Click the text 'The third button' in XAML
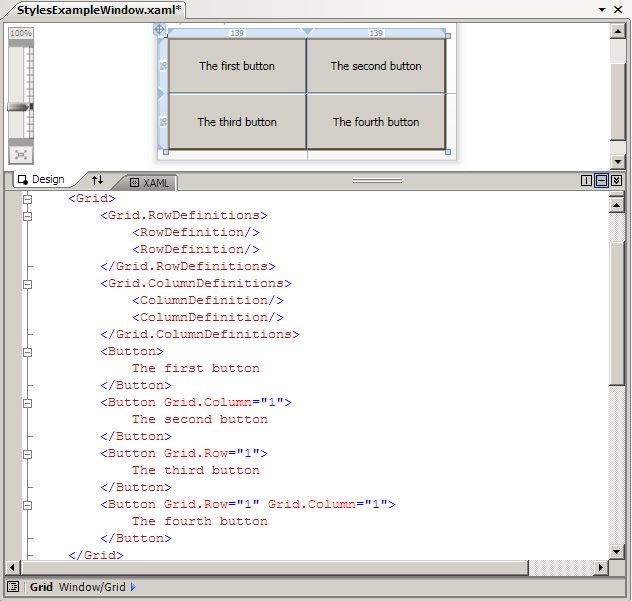 196,470
